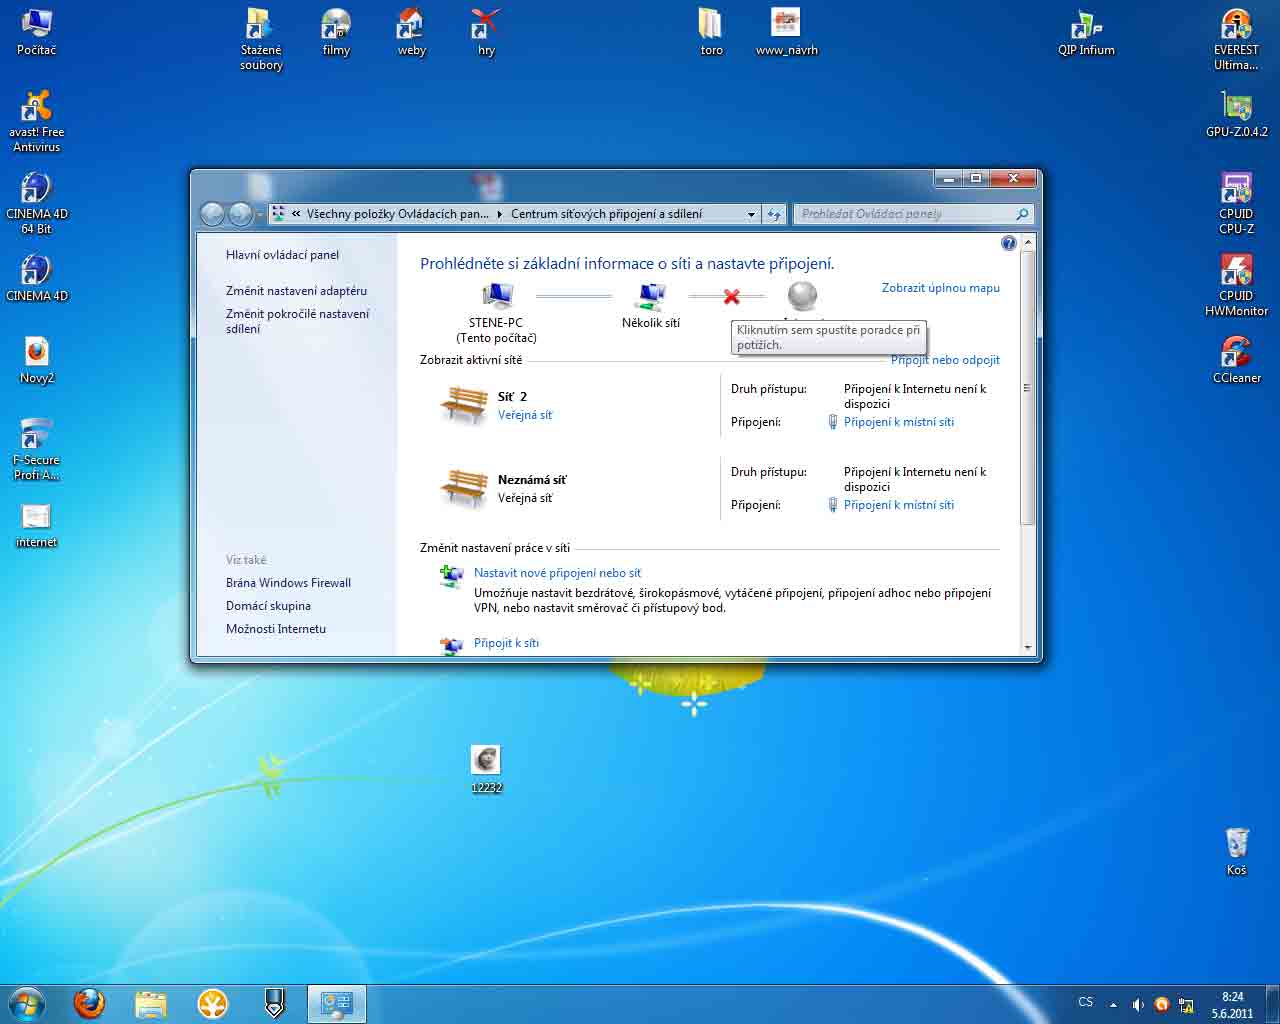Click the bench icon next to Síť 2

[464, 405]
